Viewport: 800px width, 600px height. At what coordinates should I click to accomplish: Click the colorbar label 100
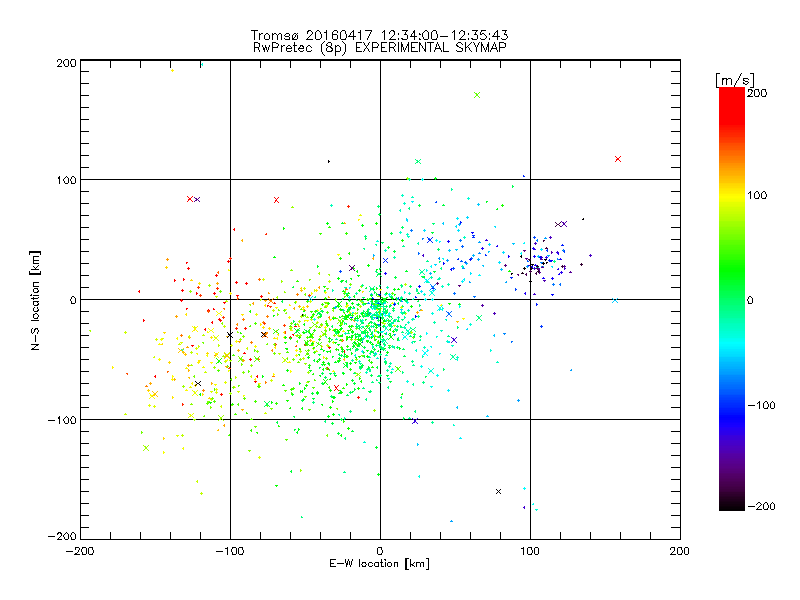757,195
